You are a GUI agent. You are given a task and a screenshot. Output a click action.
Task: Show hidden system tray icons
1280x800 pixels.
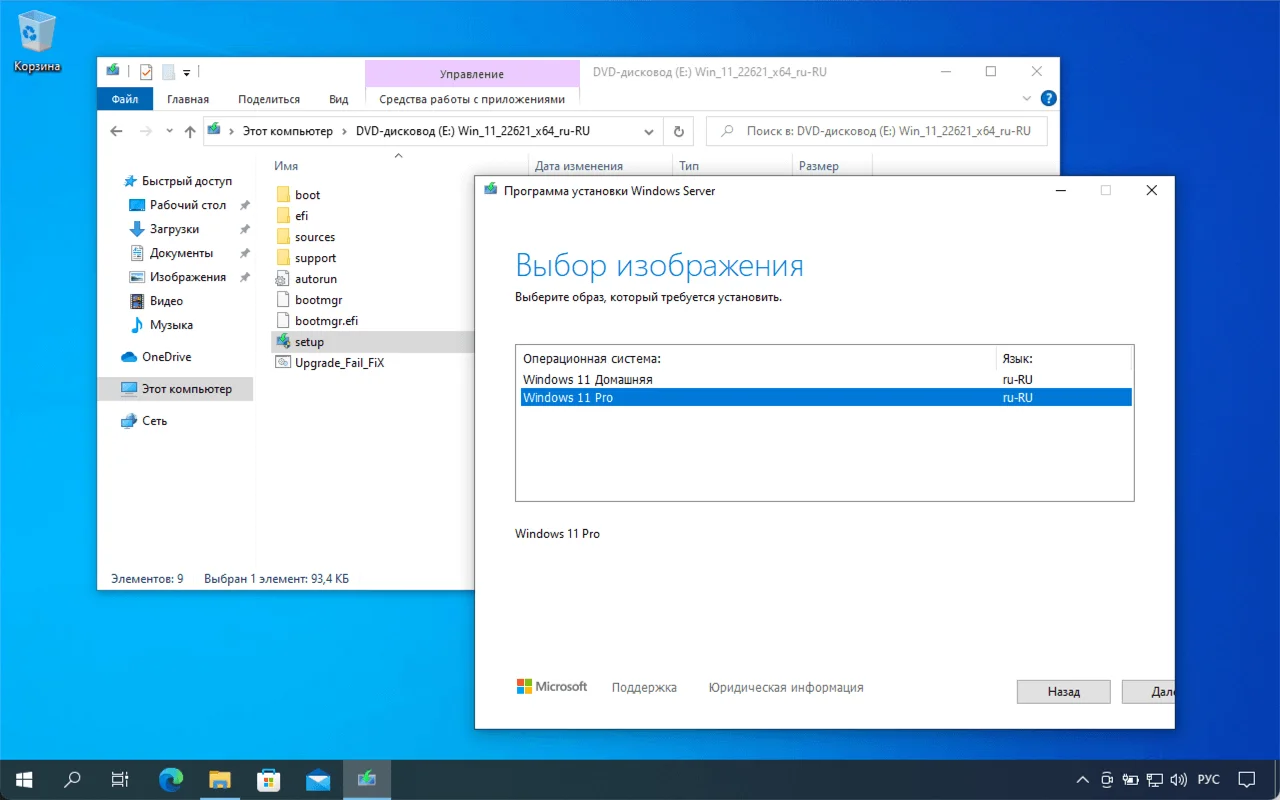[1082, 779]
